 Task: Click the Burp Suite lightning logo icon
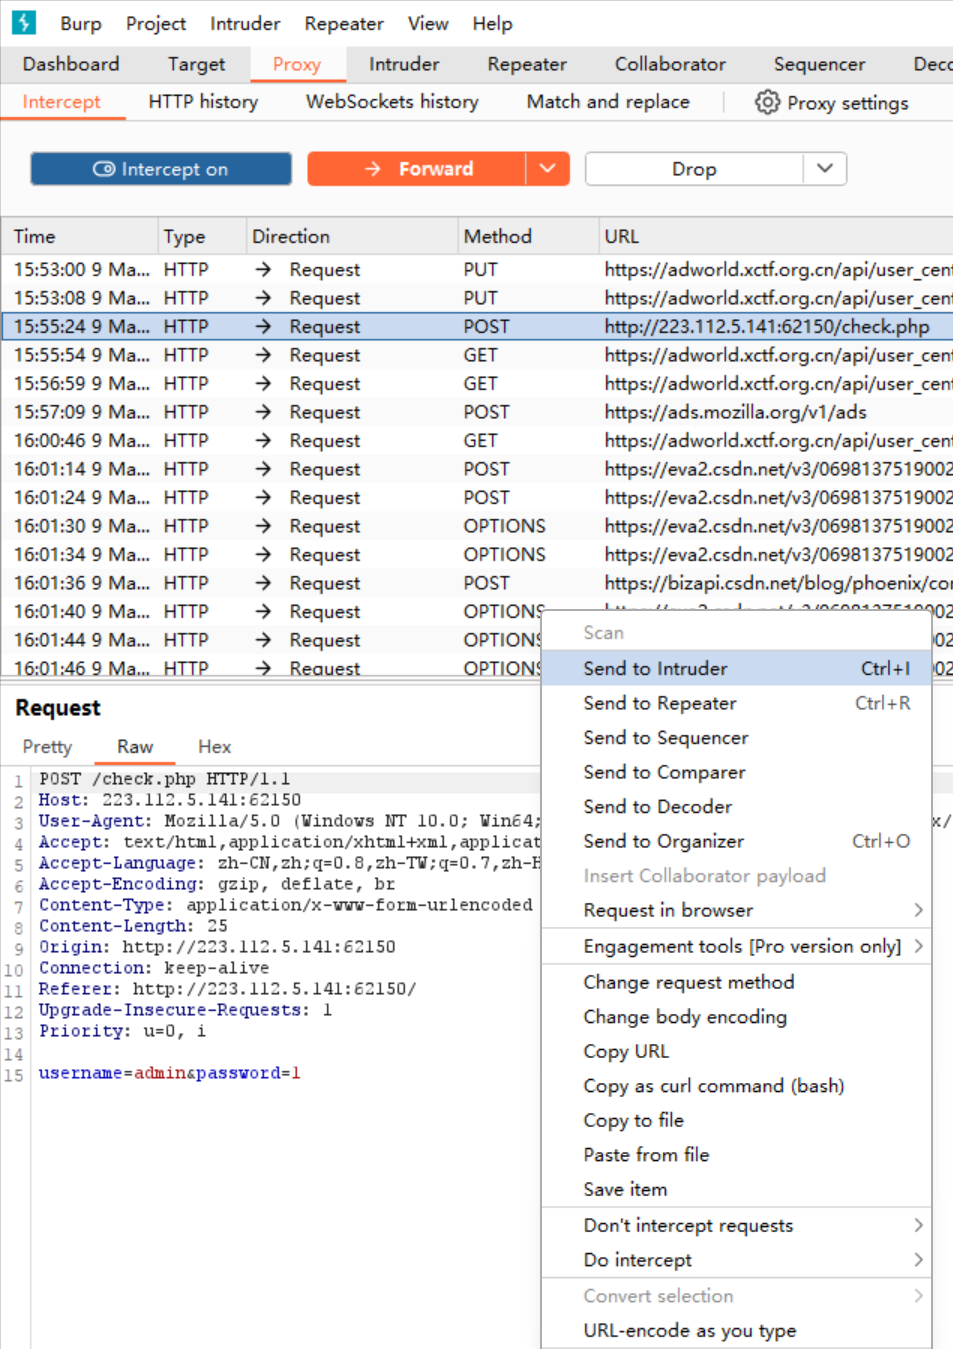23,22
